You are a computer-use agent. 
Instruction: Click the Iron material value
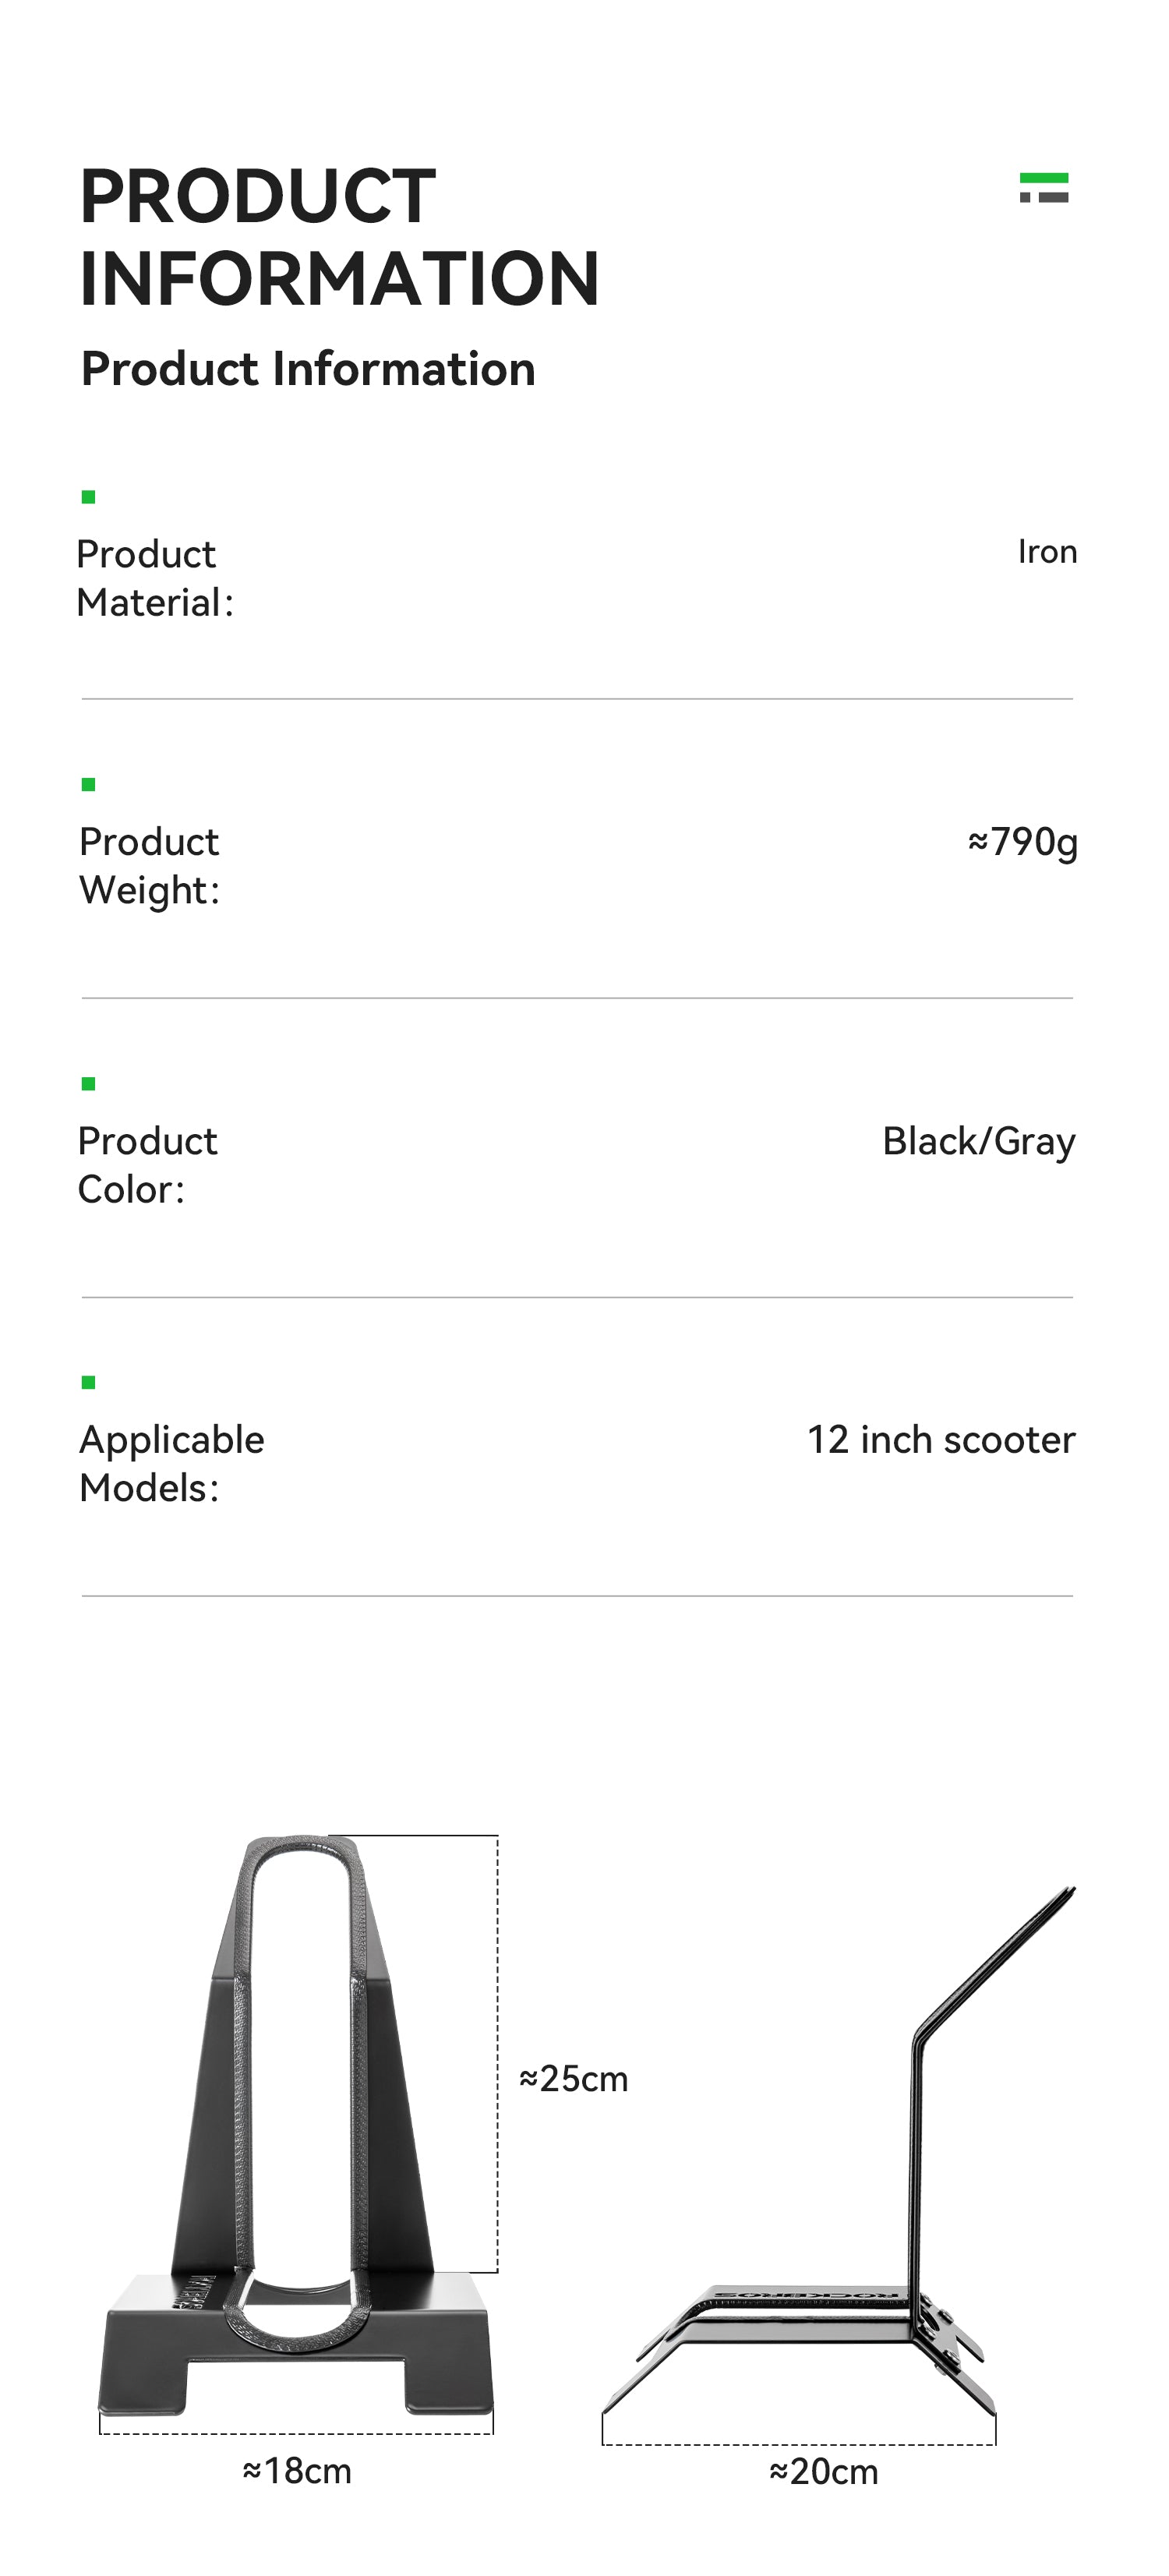click(1047, 552)
